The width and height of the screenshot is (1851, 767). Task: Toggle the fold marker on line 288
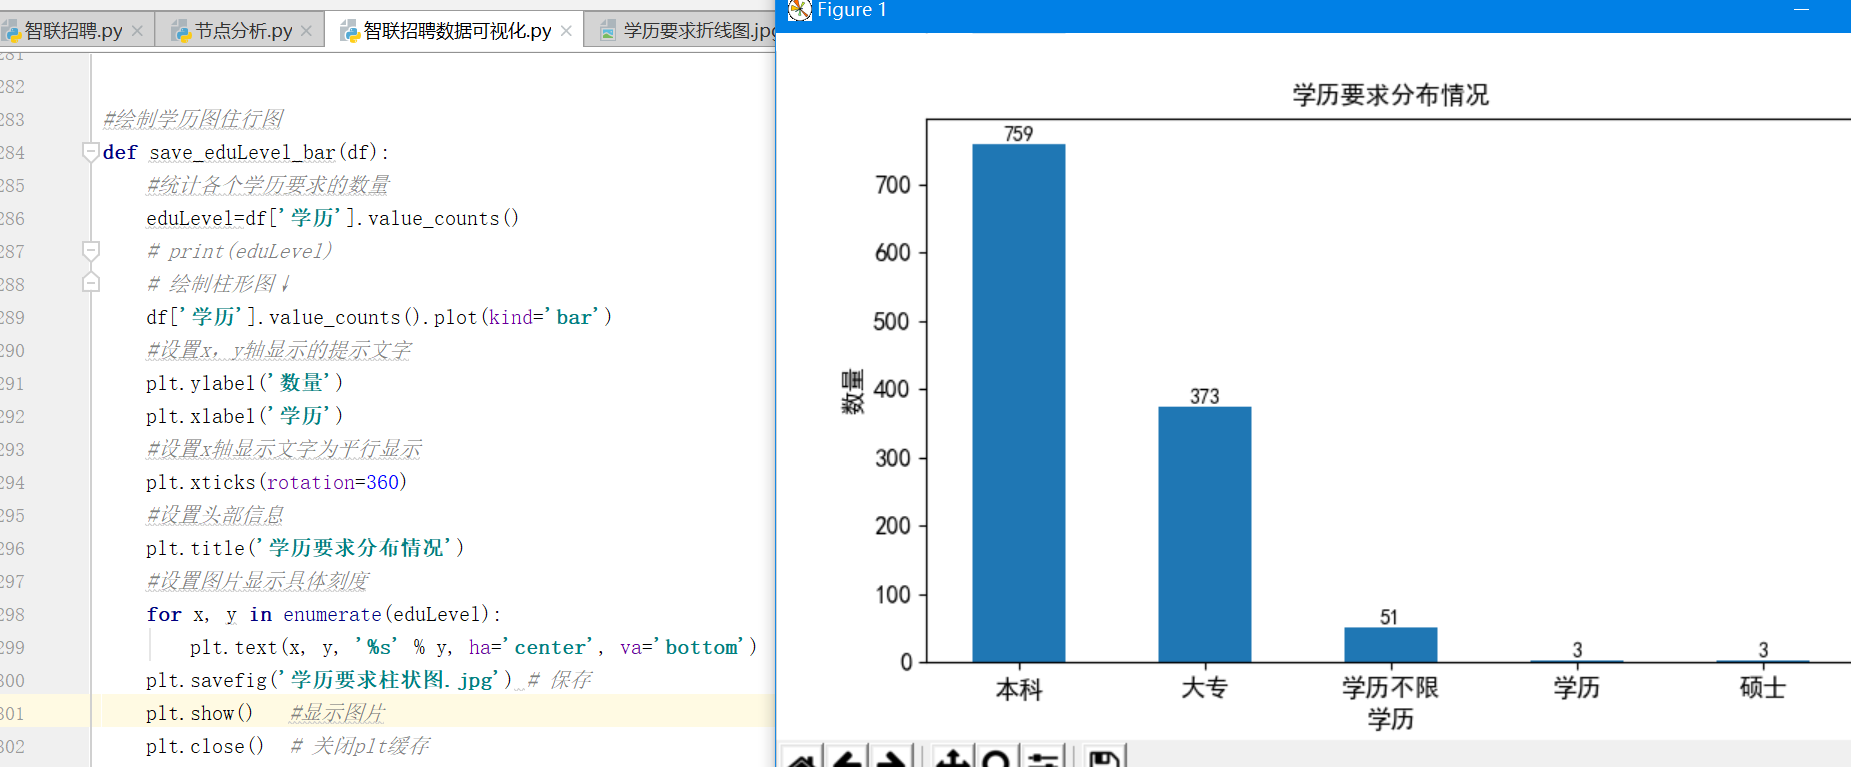pos(90,284)
